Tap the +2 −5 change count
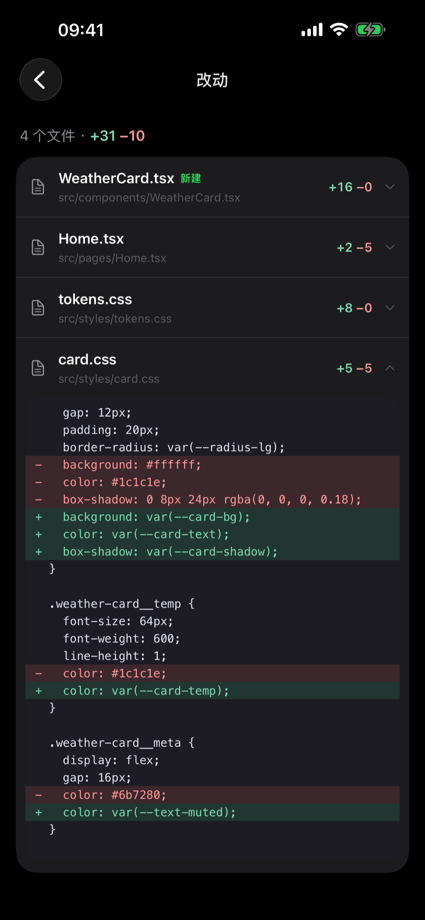 [x=355, y=248]
